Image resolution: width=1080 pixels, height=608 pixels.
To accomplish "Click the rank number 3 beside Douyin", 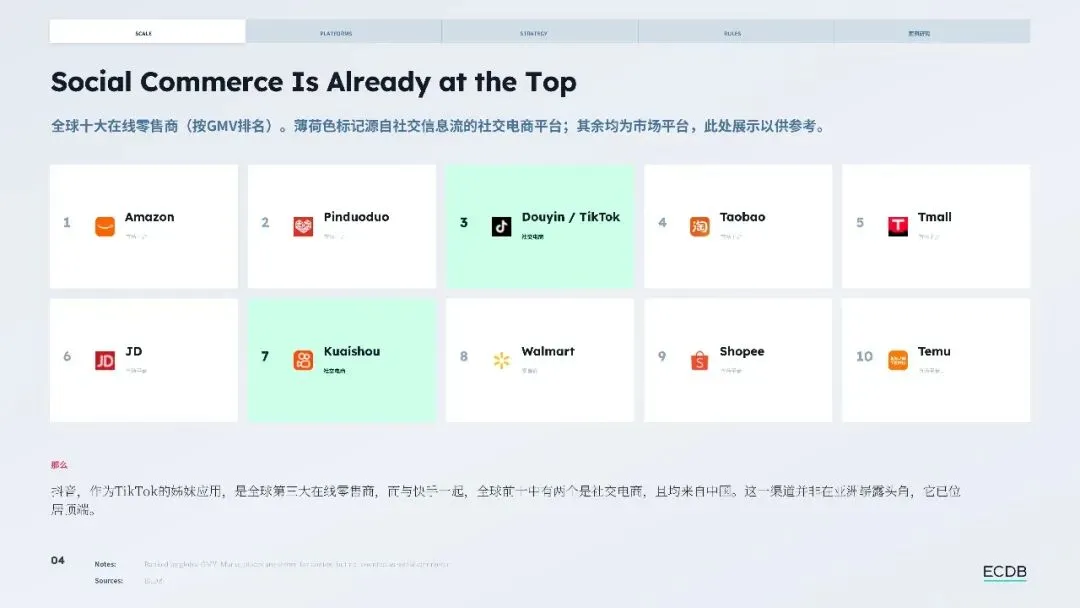I will tap(464, 222).
